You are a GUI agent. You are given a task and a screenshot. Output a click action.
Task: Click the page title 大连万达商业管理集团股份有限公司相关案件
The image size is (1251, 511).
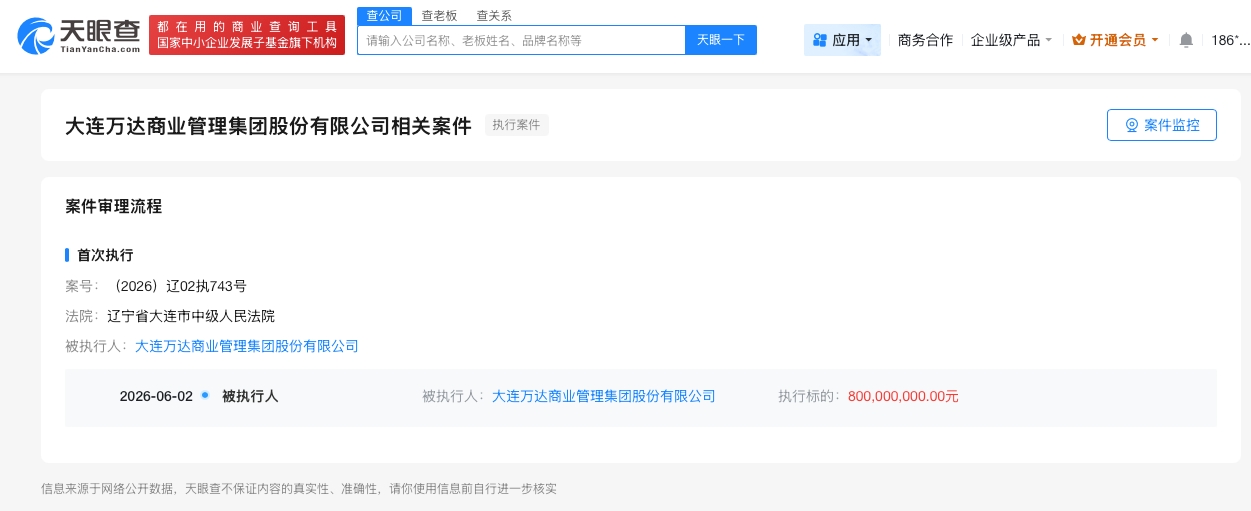pyautogui.click(x=268, y=126)
